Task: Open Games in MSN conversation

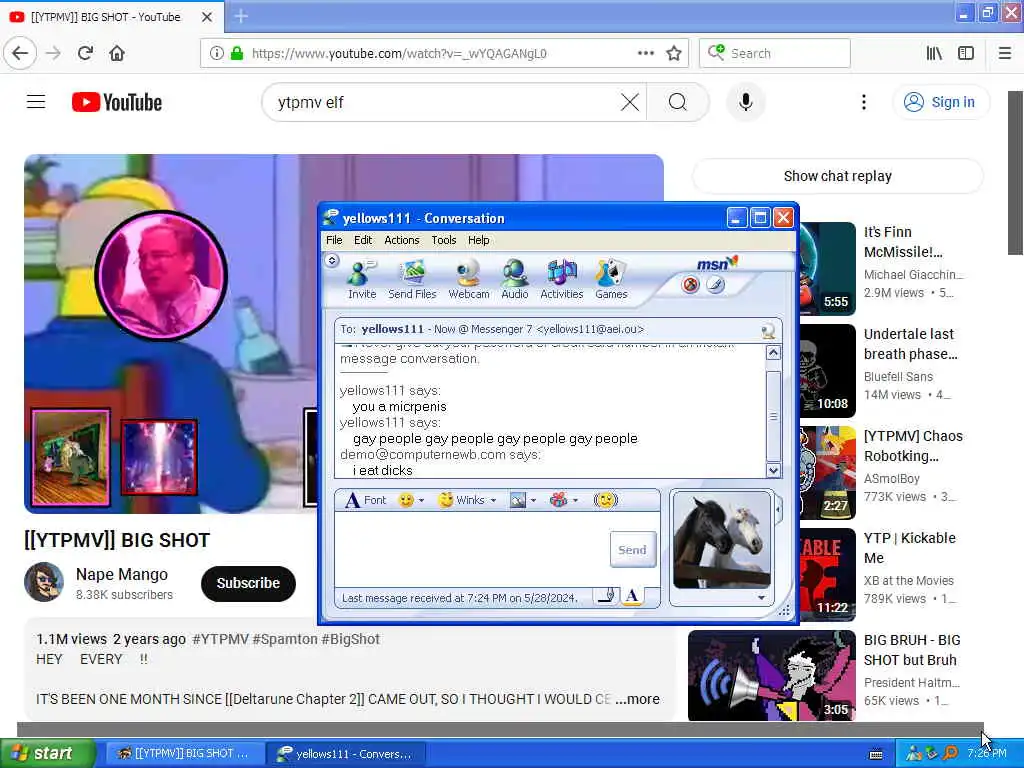Action: point(611,280)
